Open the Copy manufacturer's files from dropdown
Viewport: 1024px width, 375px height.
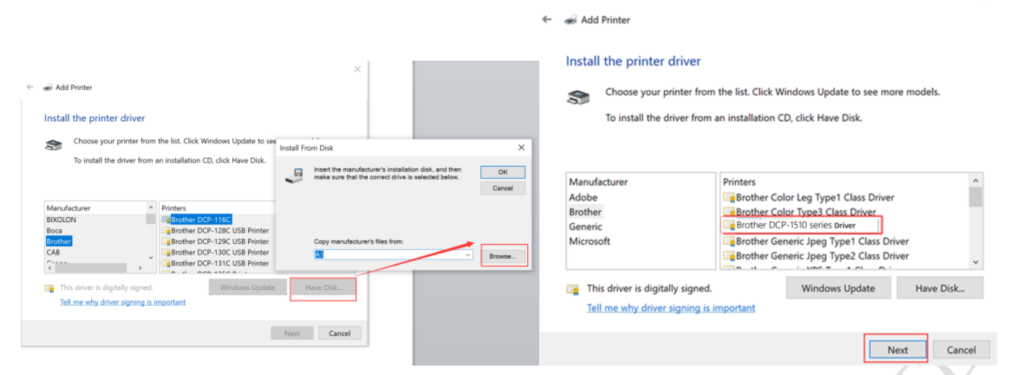pos(468,254)
